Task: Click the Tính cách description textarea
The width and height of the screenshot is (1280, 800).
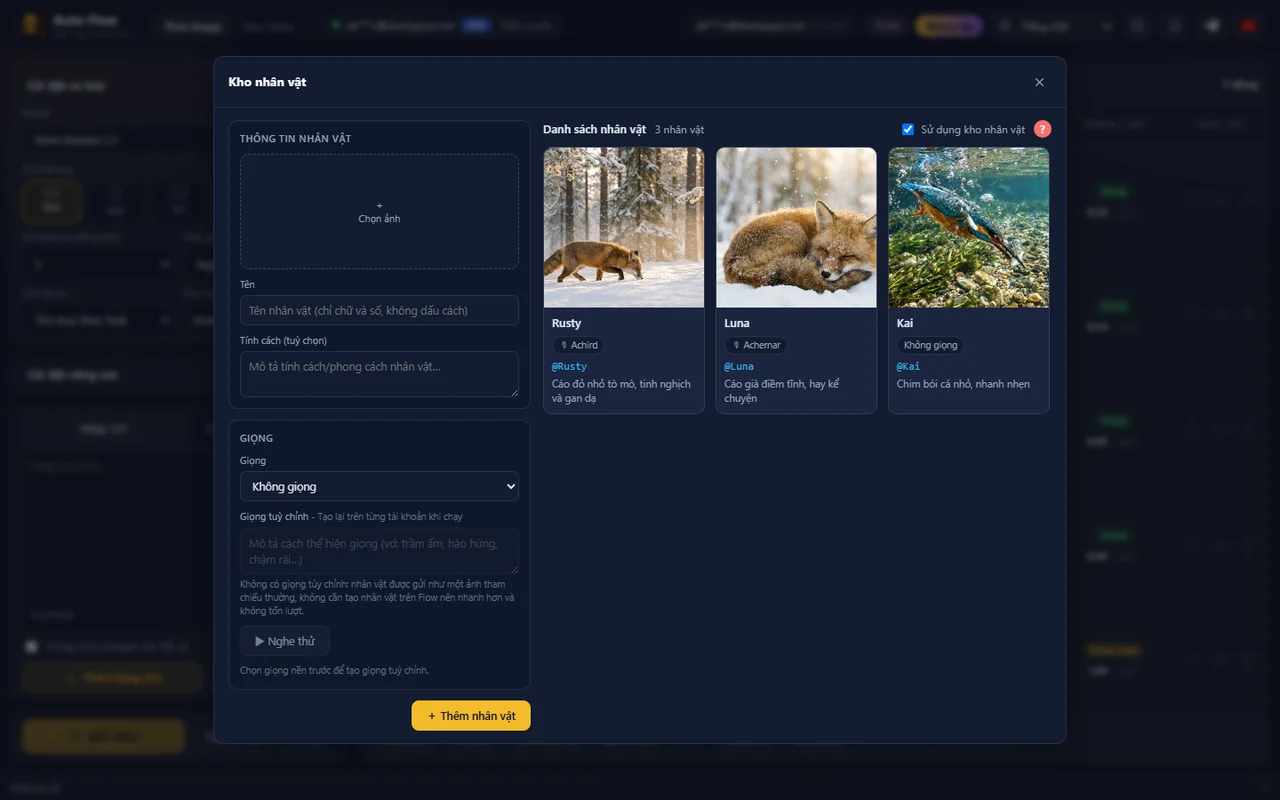Action: (x=379, y=374)
